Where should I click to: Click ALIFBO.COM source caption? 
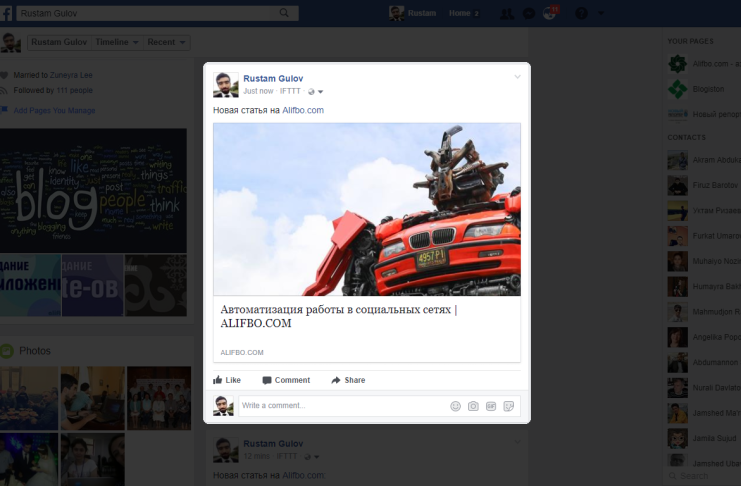click(242, 353)
